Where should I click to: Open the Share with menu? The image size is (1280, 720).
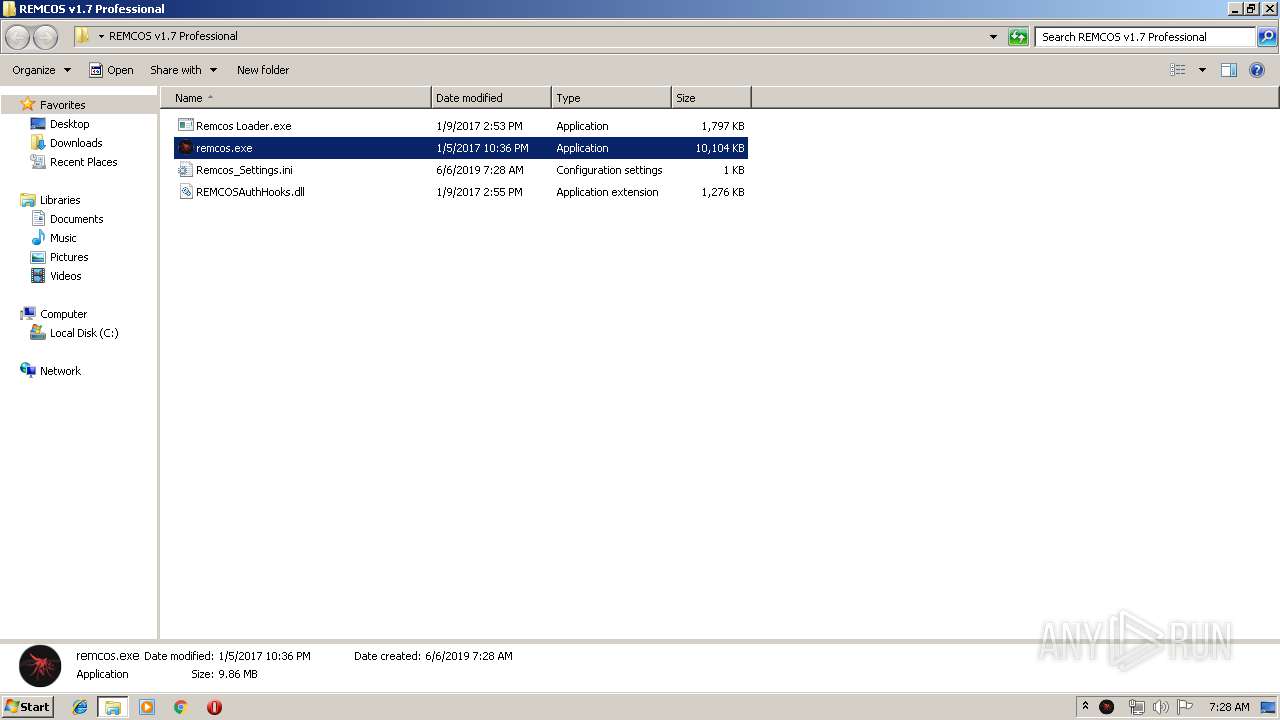[x=183, y=70]
